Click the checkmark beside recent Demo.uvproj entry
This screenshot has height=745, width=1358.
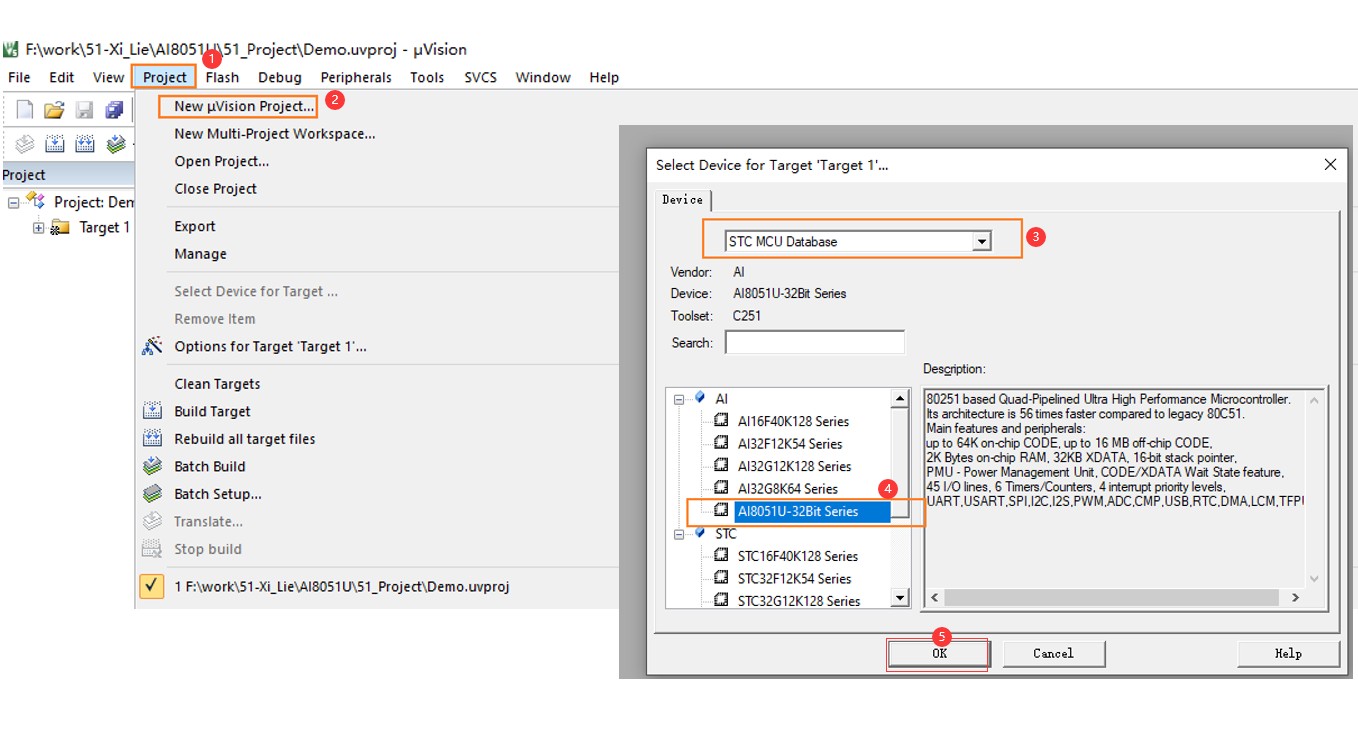(x=152, y=586)
